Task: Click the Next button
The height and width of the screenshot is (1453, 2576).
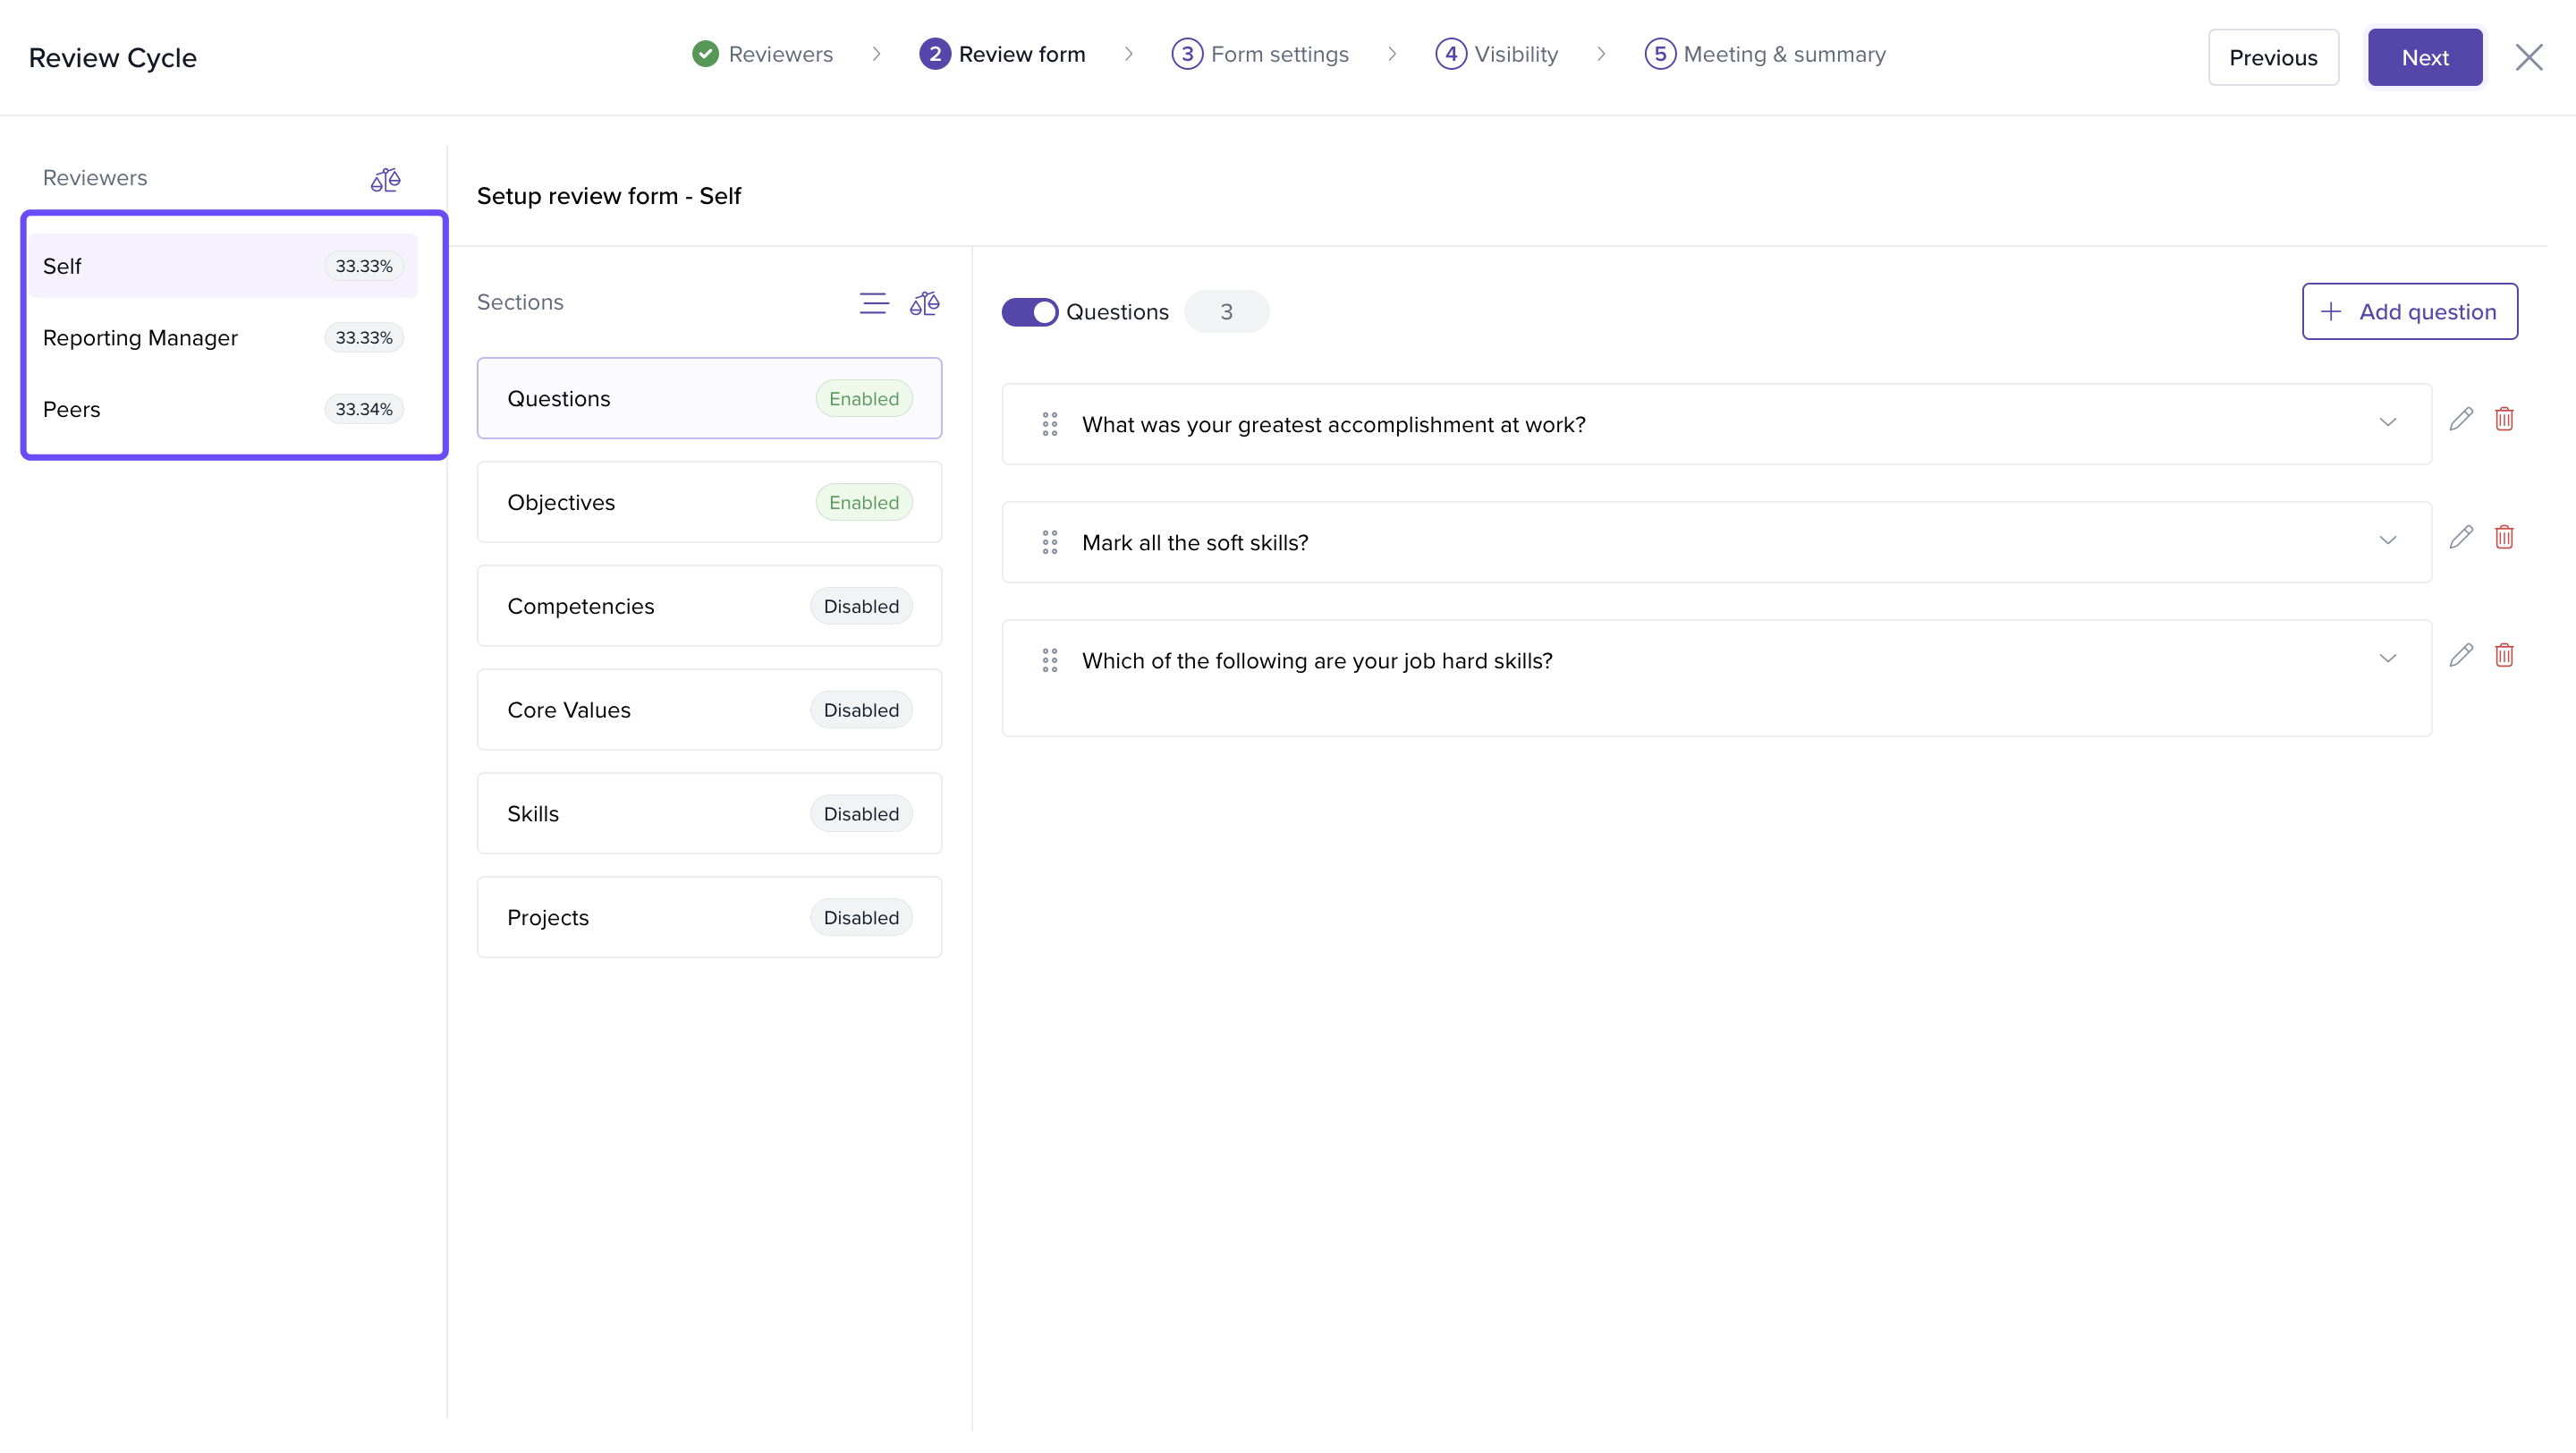Action: 2424,58
